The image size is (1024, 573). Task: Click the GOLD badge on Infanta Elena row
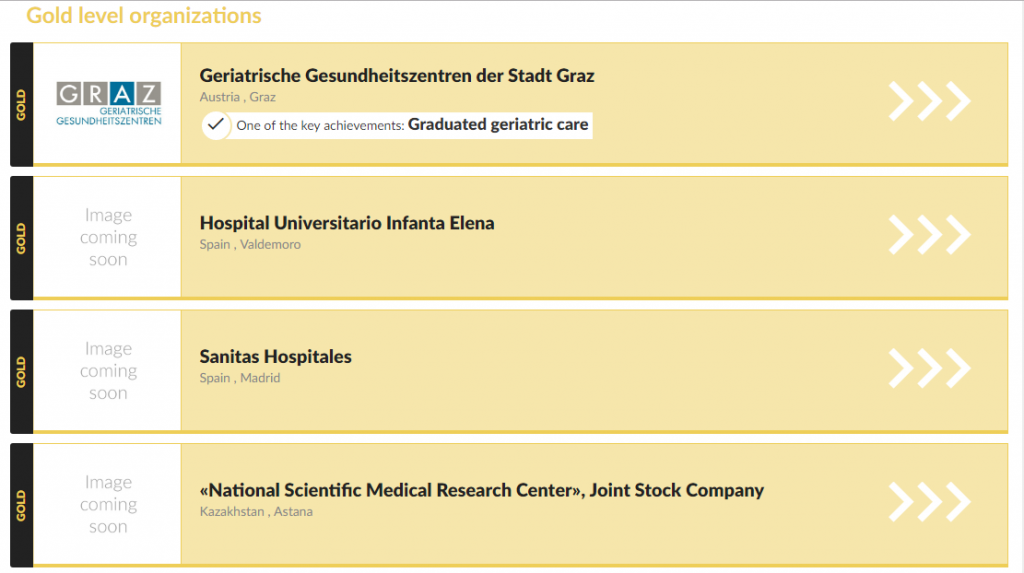(22, 238)
